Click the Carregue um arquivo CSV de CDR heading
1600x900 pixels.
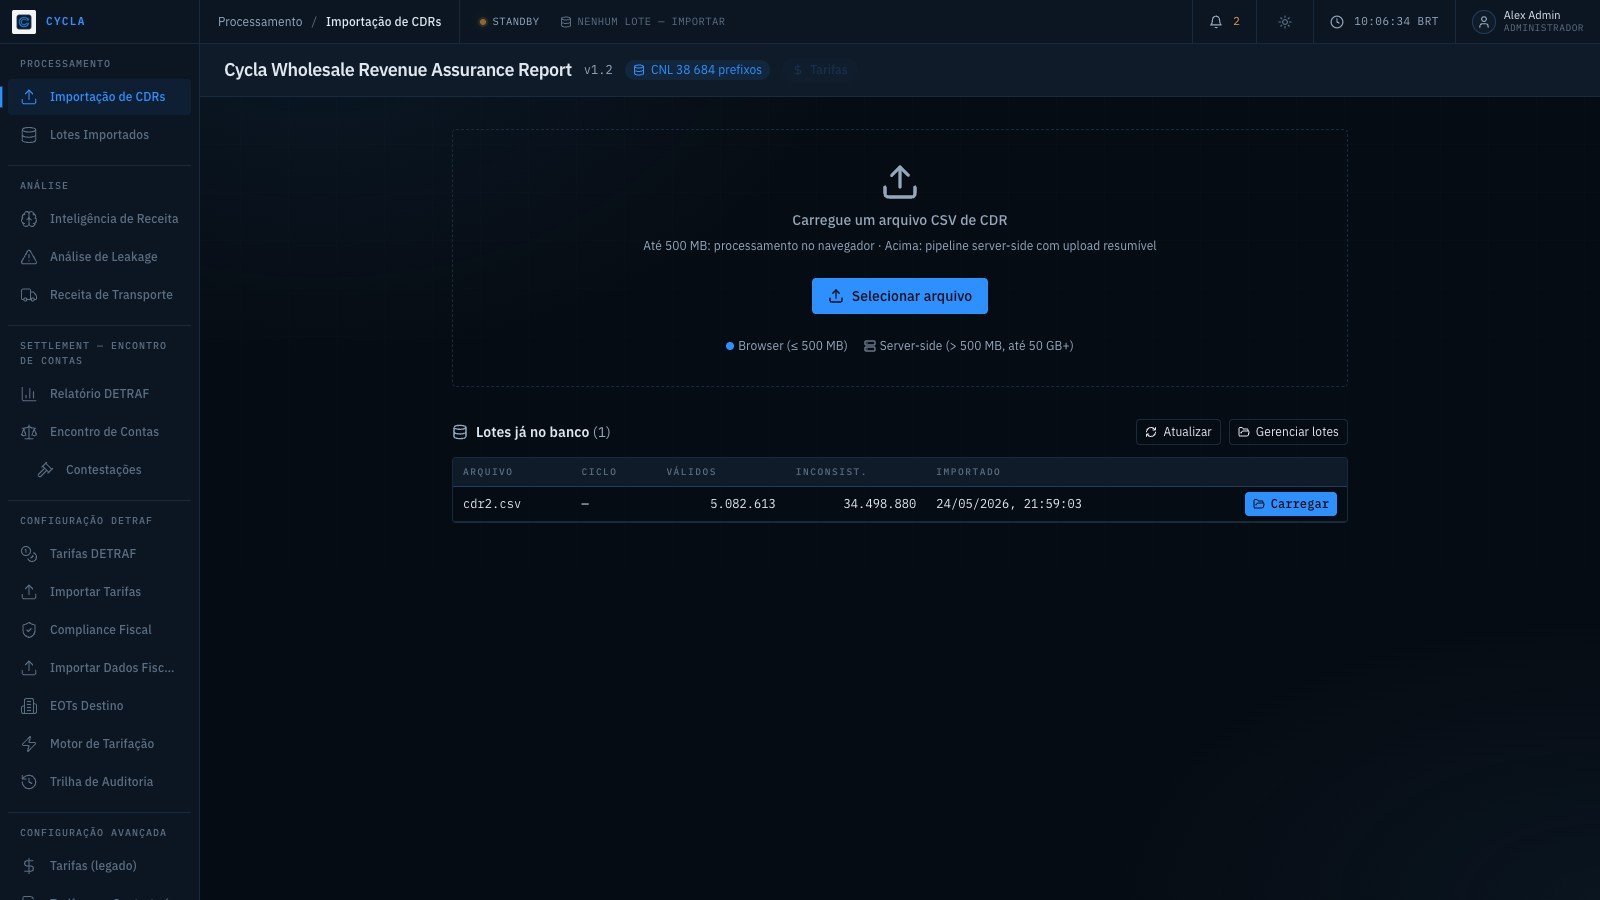click(900, 220)
